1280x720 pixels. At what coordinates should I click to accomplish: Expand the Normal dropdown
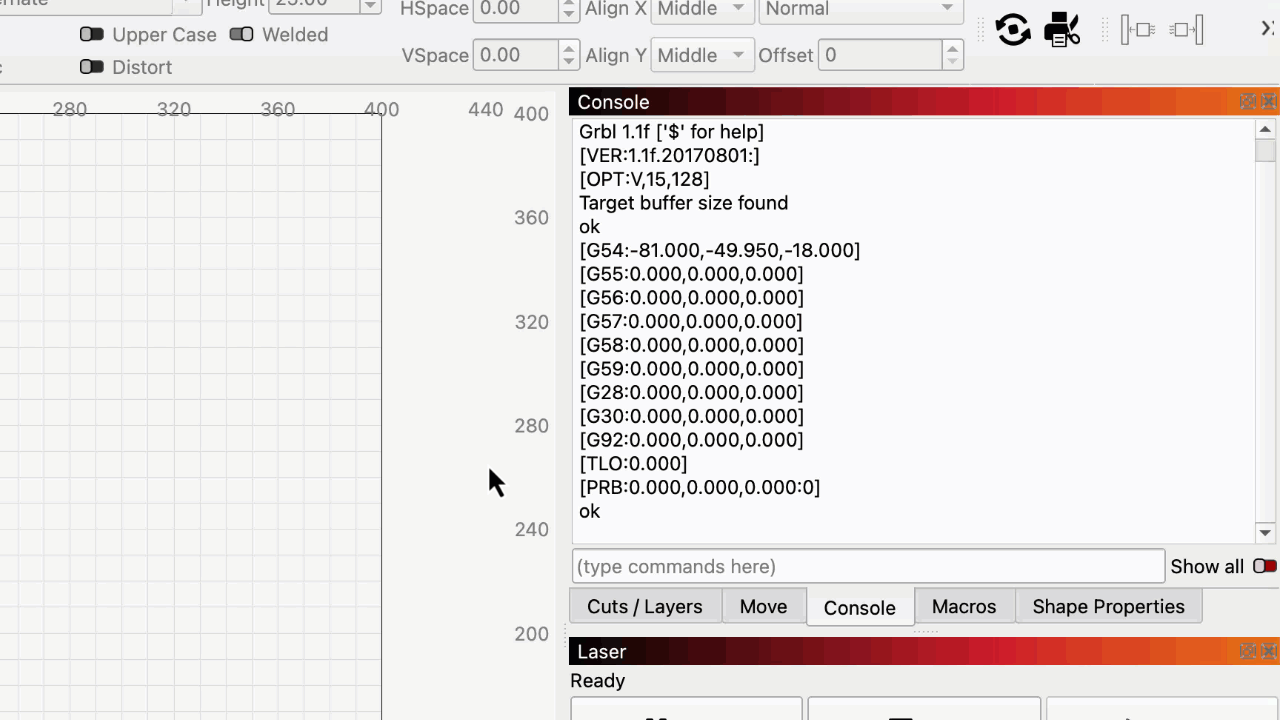pos(862,10)
